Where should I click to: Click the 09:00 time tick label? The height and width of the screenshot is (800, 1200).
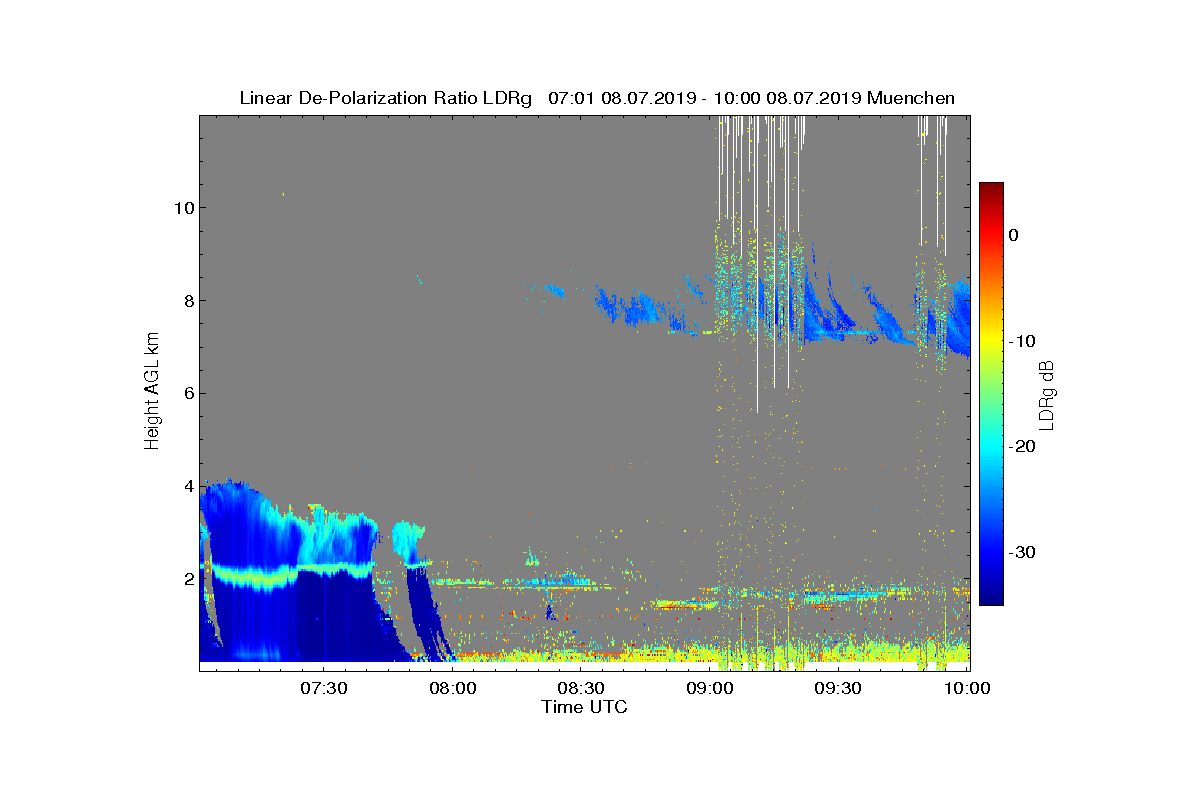(x=712, y=688)
